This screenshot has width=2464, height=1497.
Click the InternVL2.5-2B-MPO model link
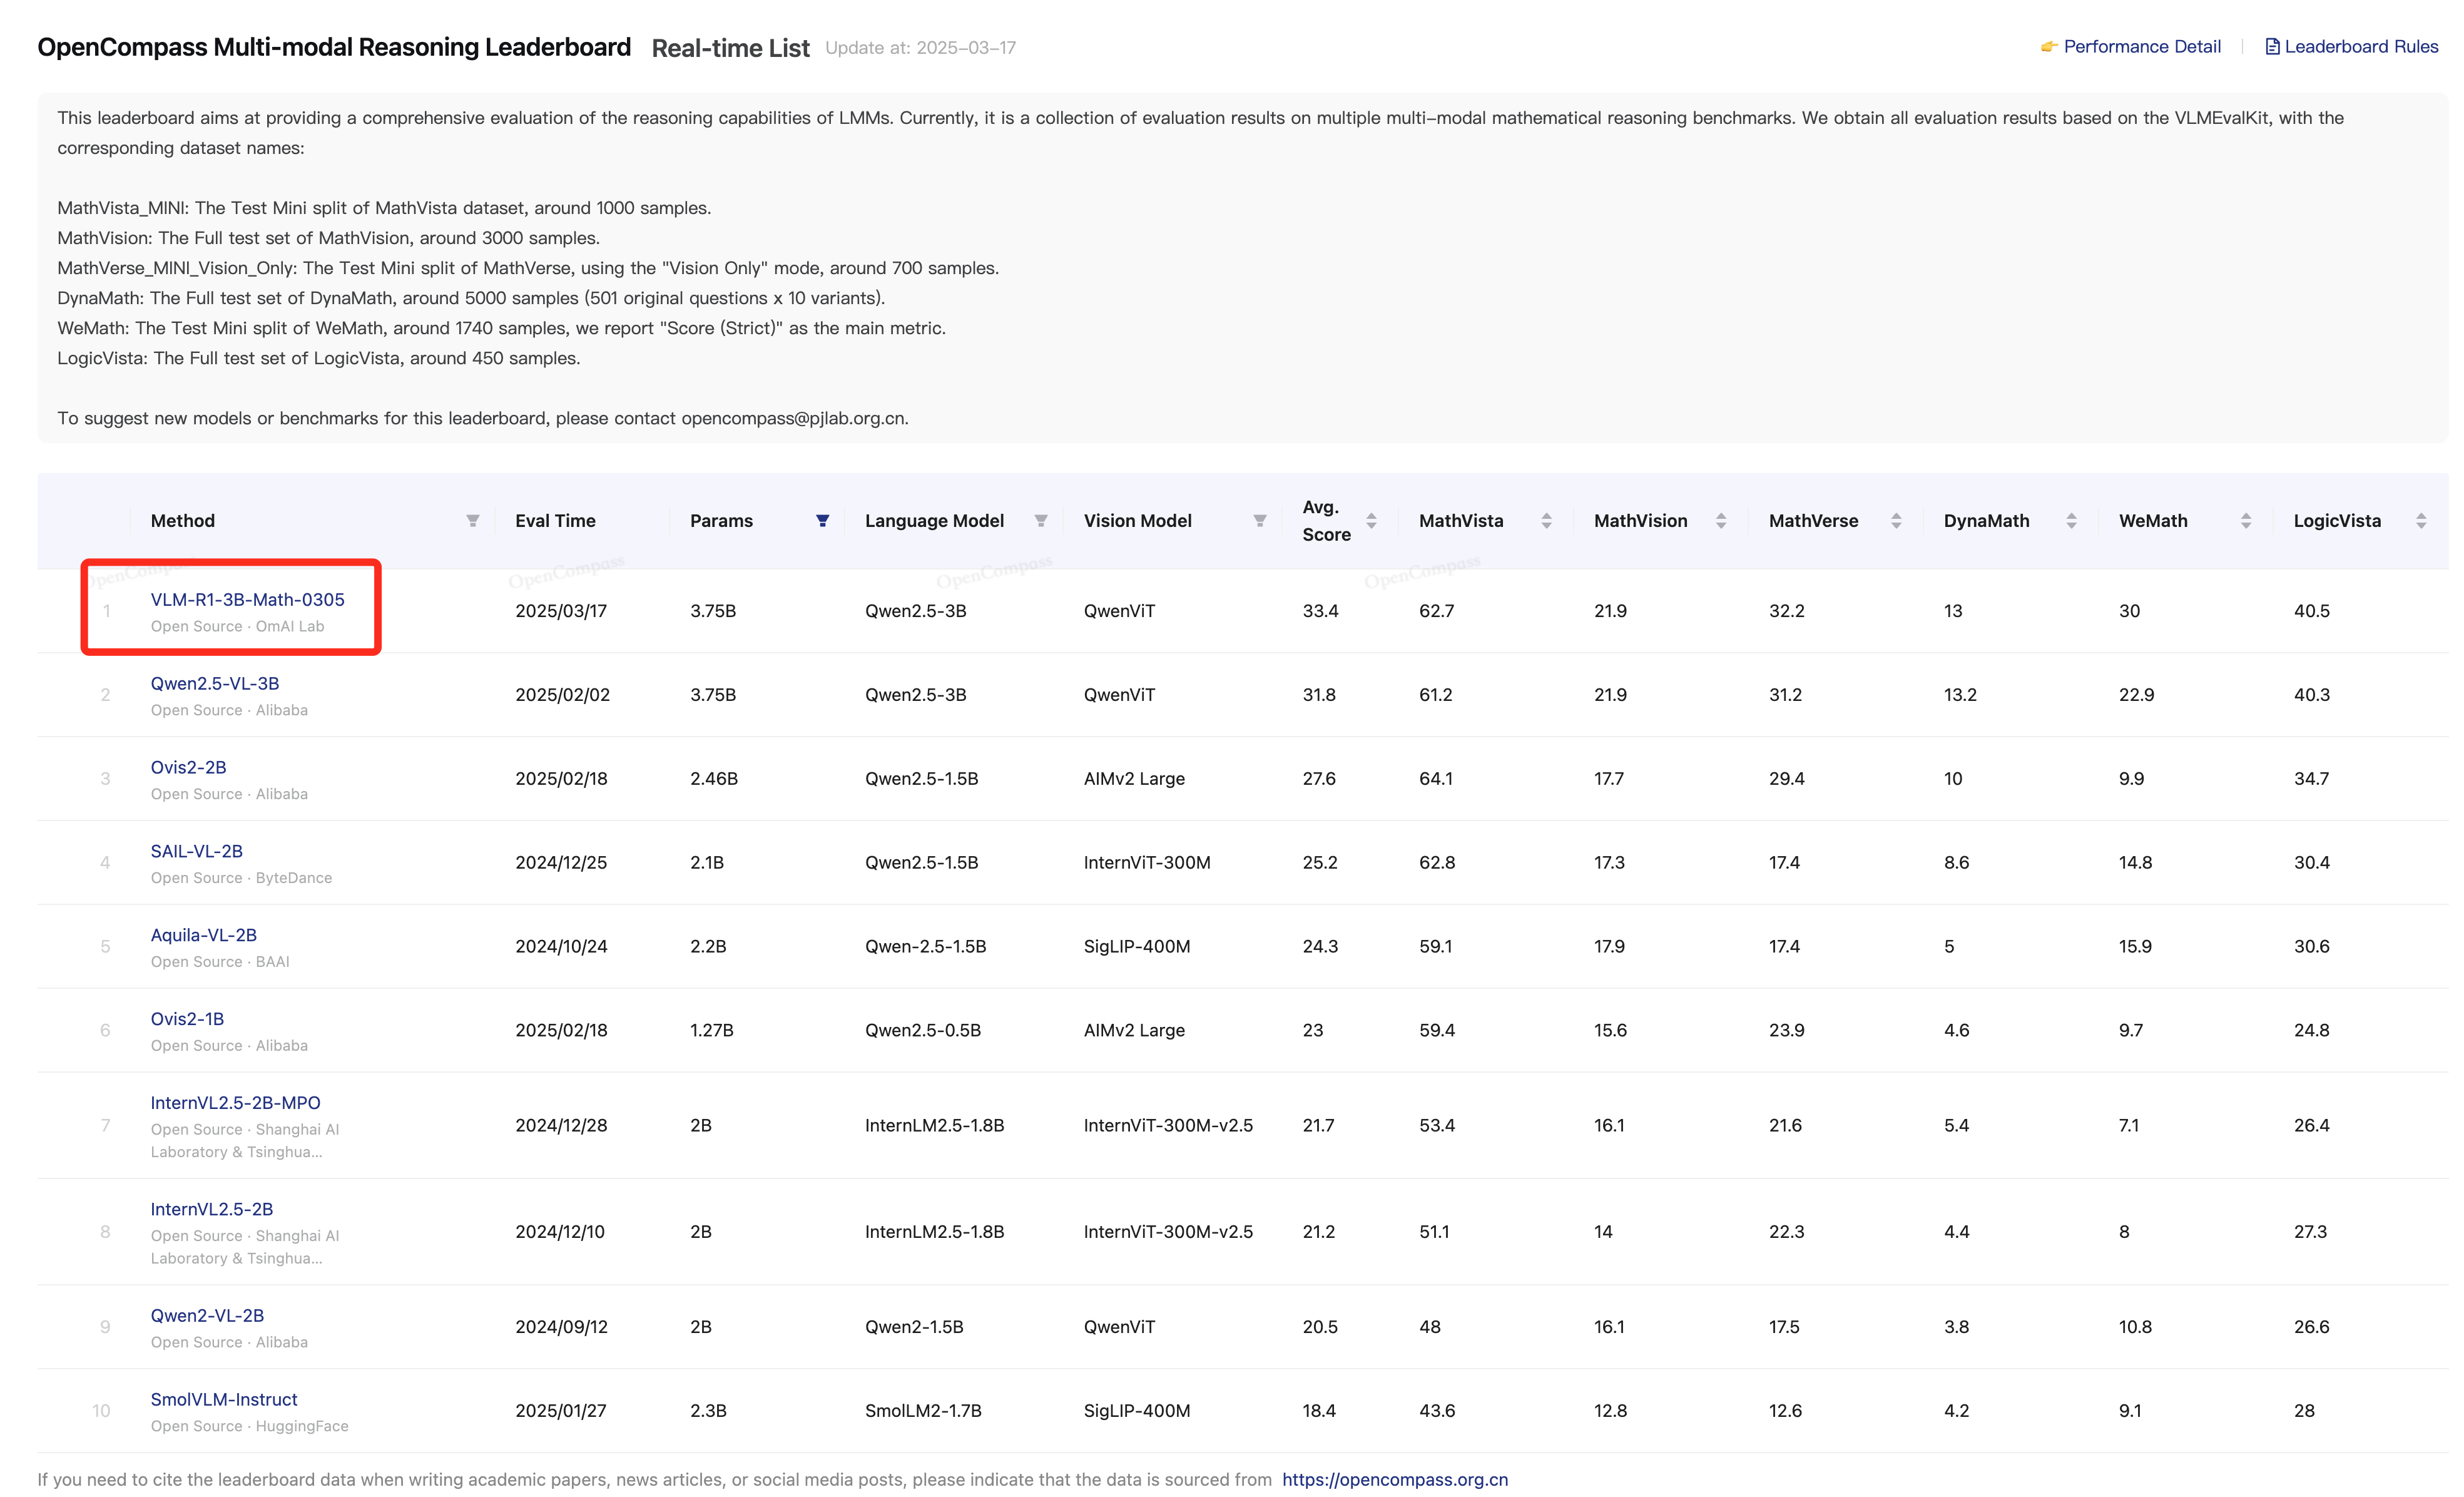tap(235, 1102)
